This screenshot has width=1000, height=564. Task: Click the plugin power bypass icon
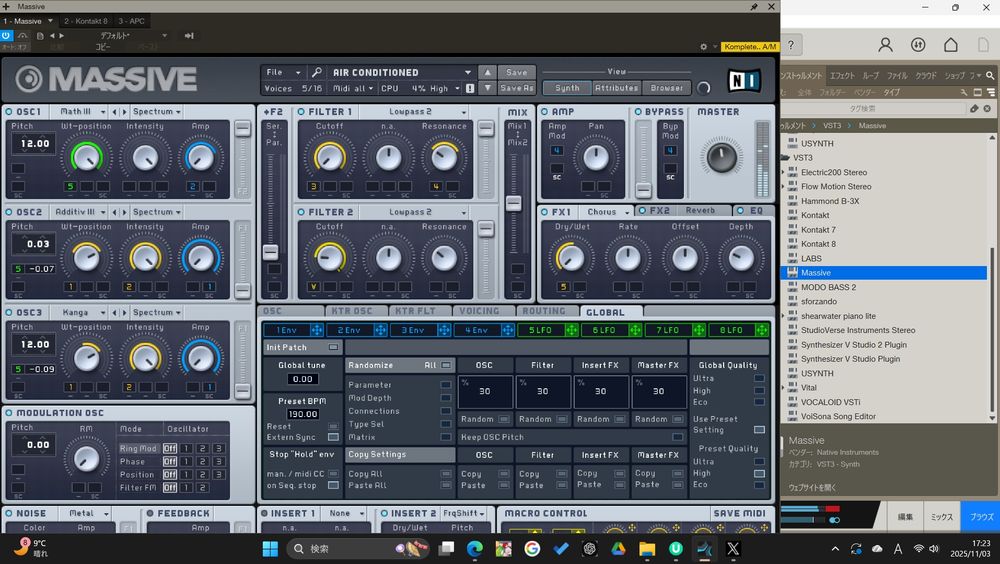coord(7,36)
